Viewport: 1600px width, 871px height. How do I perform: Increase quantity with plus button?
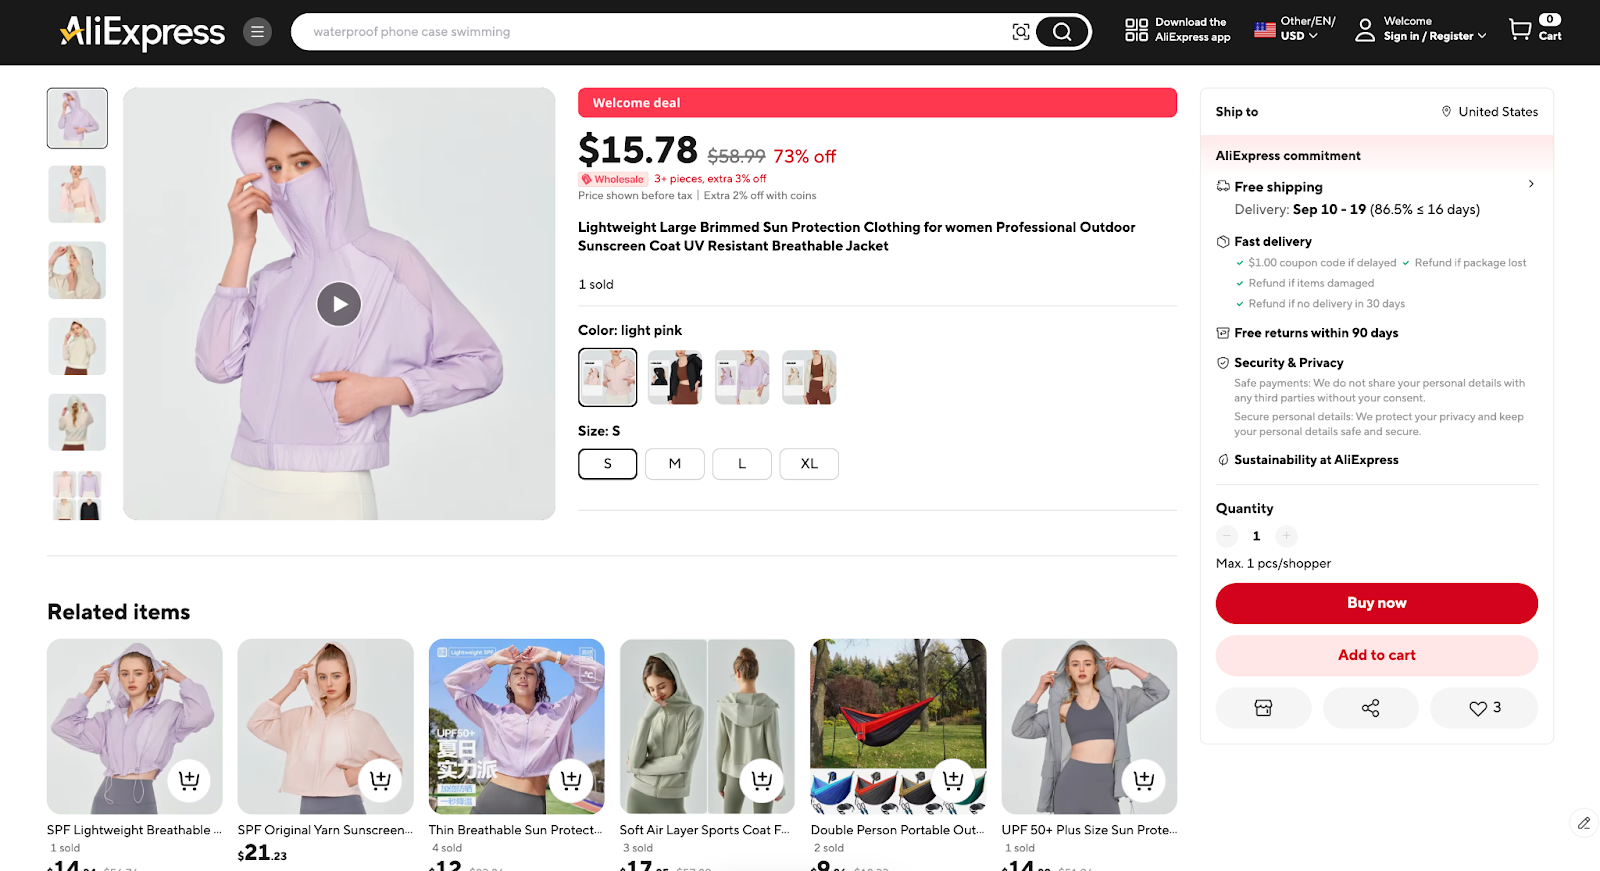[x=1287, y=536]
